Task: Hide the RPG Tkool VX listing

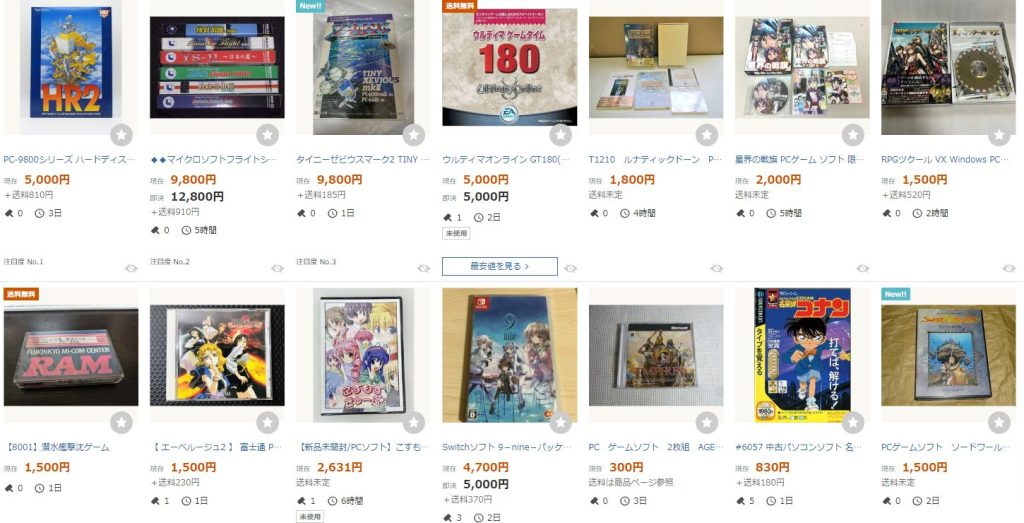Action: 1009,268
